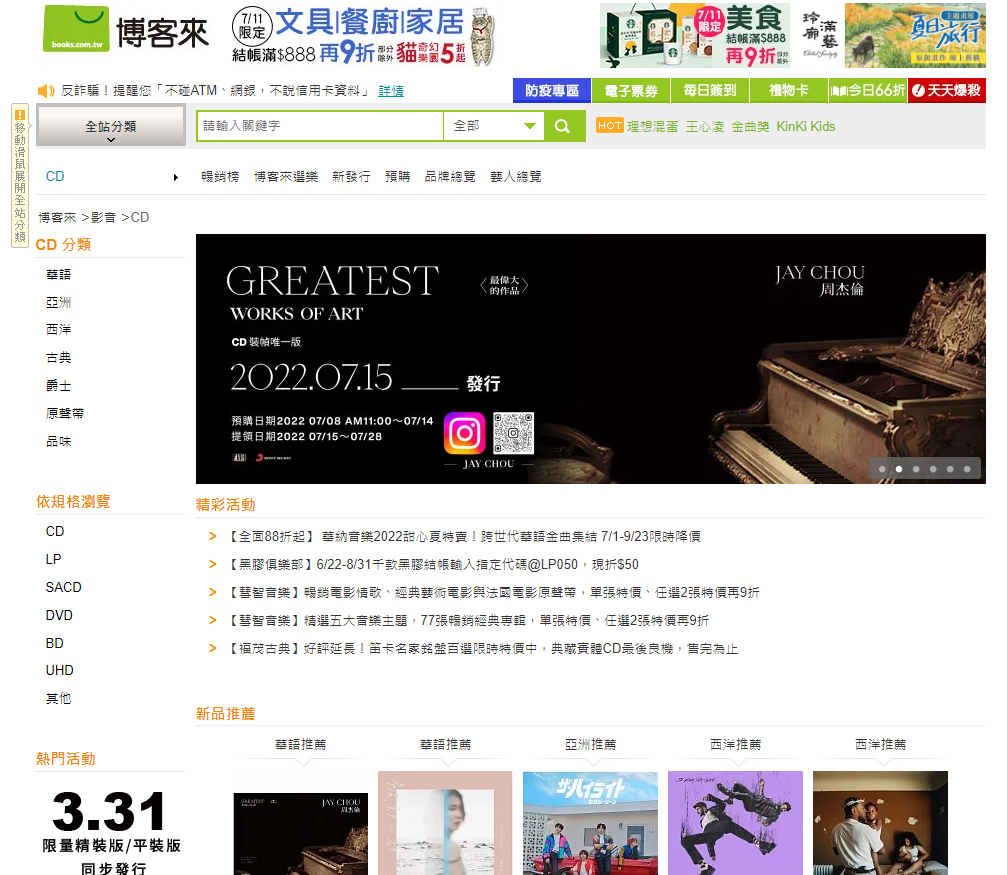The image size is (1007, 875).
Task: Click the orange warning icon on side tab
Action: [19, 116]
